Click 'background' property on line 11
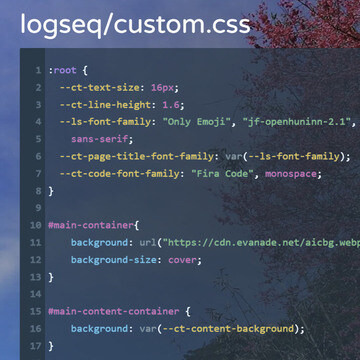360x360 pixels. click(x=99, y=243)
